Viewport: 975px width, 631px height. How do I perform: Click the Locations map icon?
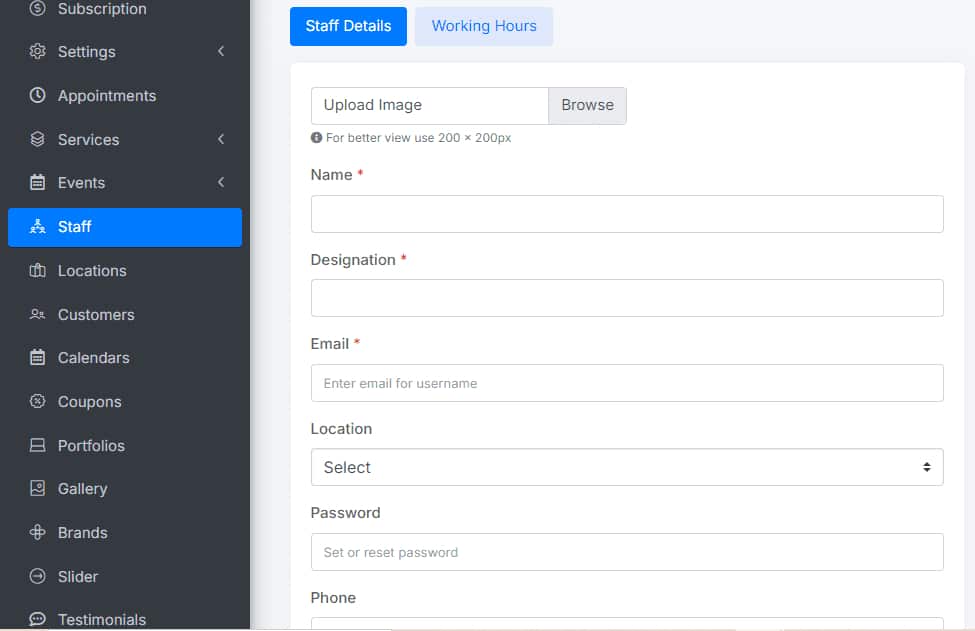pyautogui.click(x=38, y=271)
